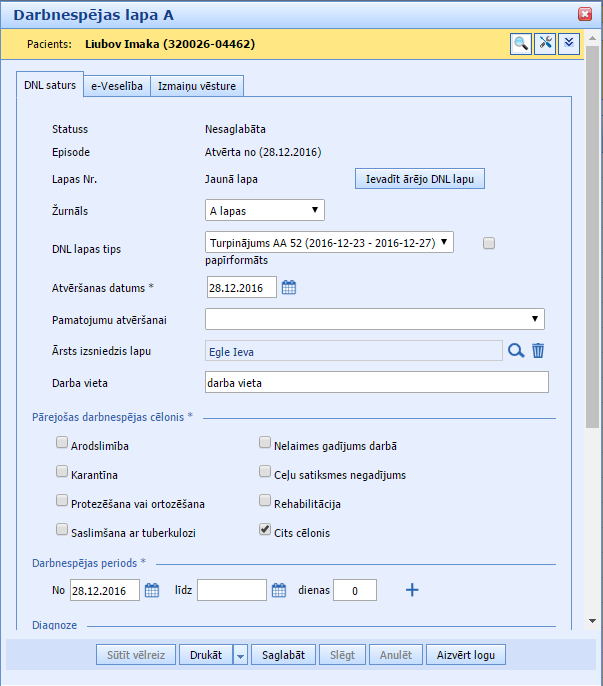Switch to the e-Veselība tab
Viewport: 603px width, 686px height.
click(x=118, y=86)
